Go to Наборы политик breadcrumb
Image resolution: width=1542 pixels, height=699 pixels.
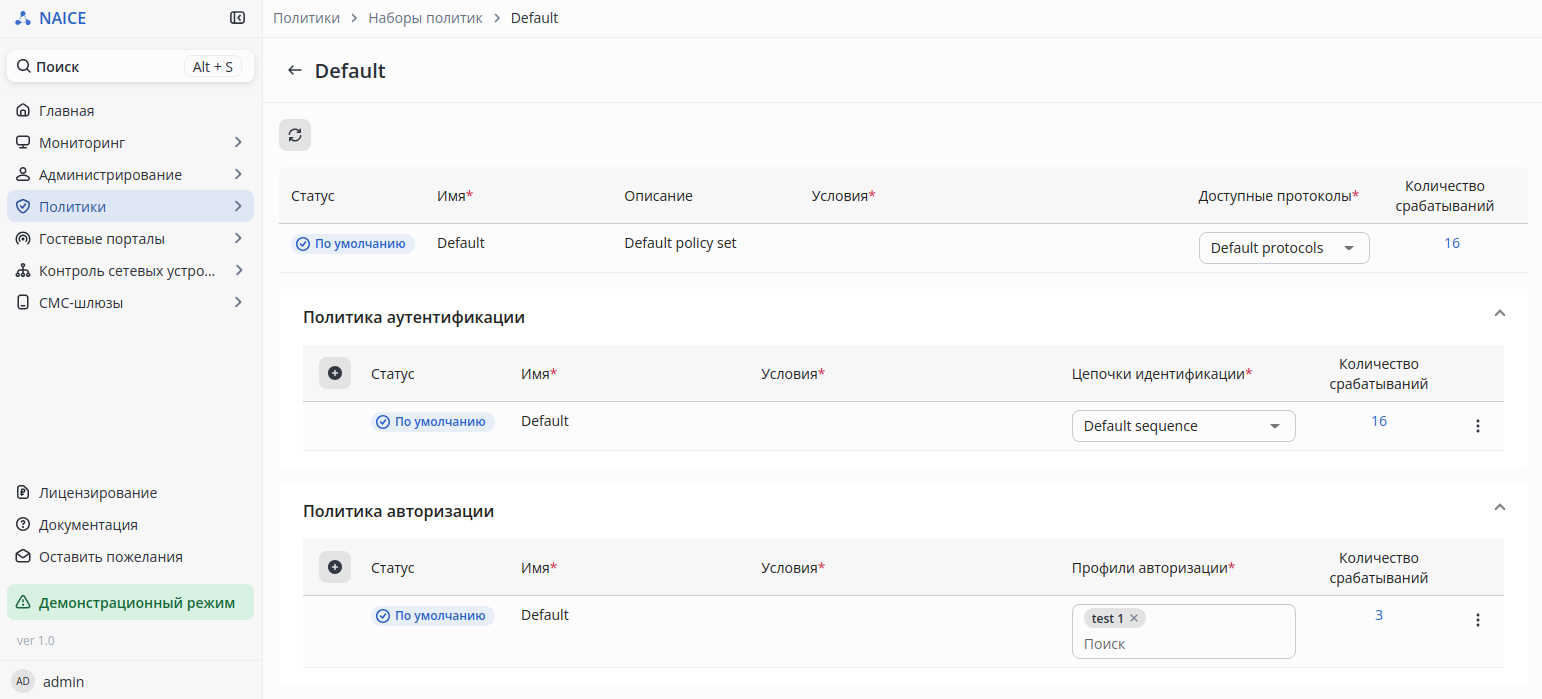pos(425,18)
